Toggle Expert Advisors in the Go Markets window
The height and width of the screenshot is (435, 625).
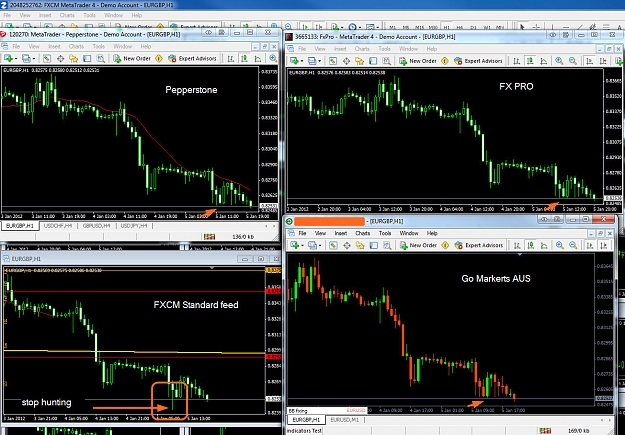[479, 245]
